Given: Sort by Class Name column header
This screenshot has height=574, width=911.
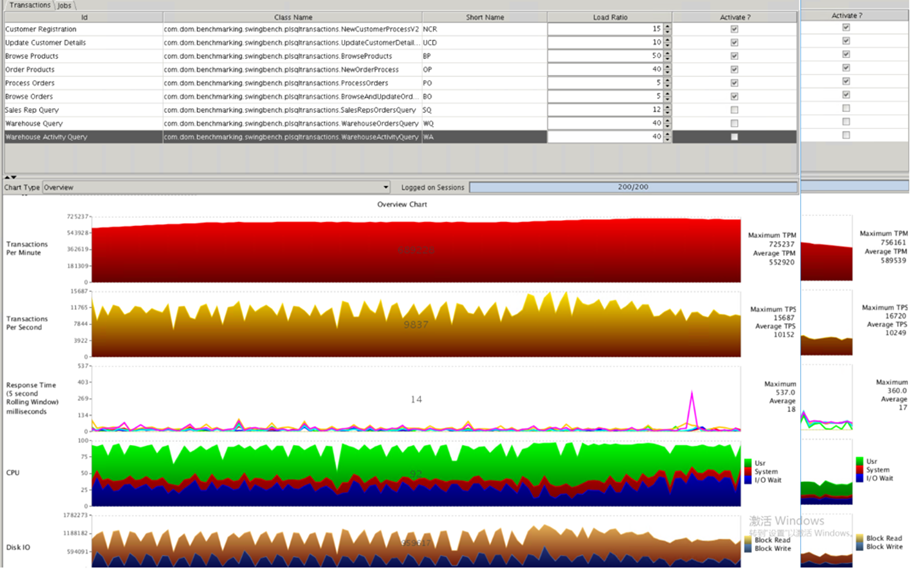Looking at the screenshot, I should coord(292,17).
